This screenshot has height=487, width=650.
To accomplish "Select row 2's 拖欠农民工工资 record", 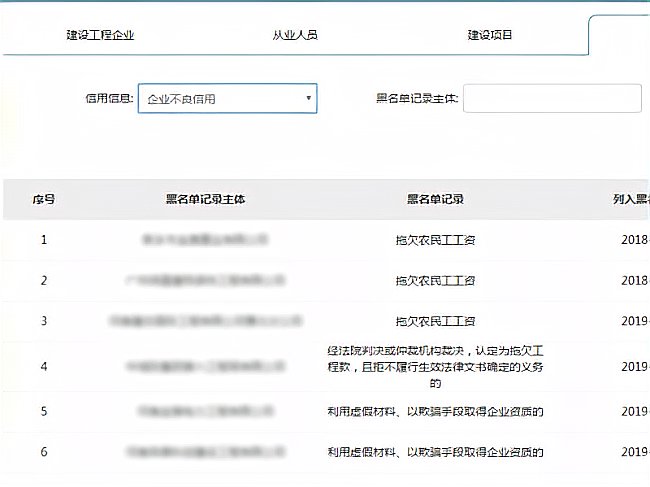I will (435, 281).
